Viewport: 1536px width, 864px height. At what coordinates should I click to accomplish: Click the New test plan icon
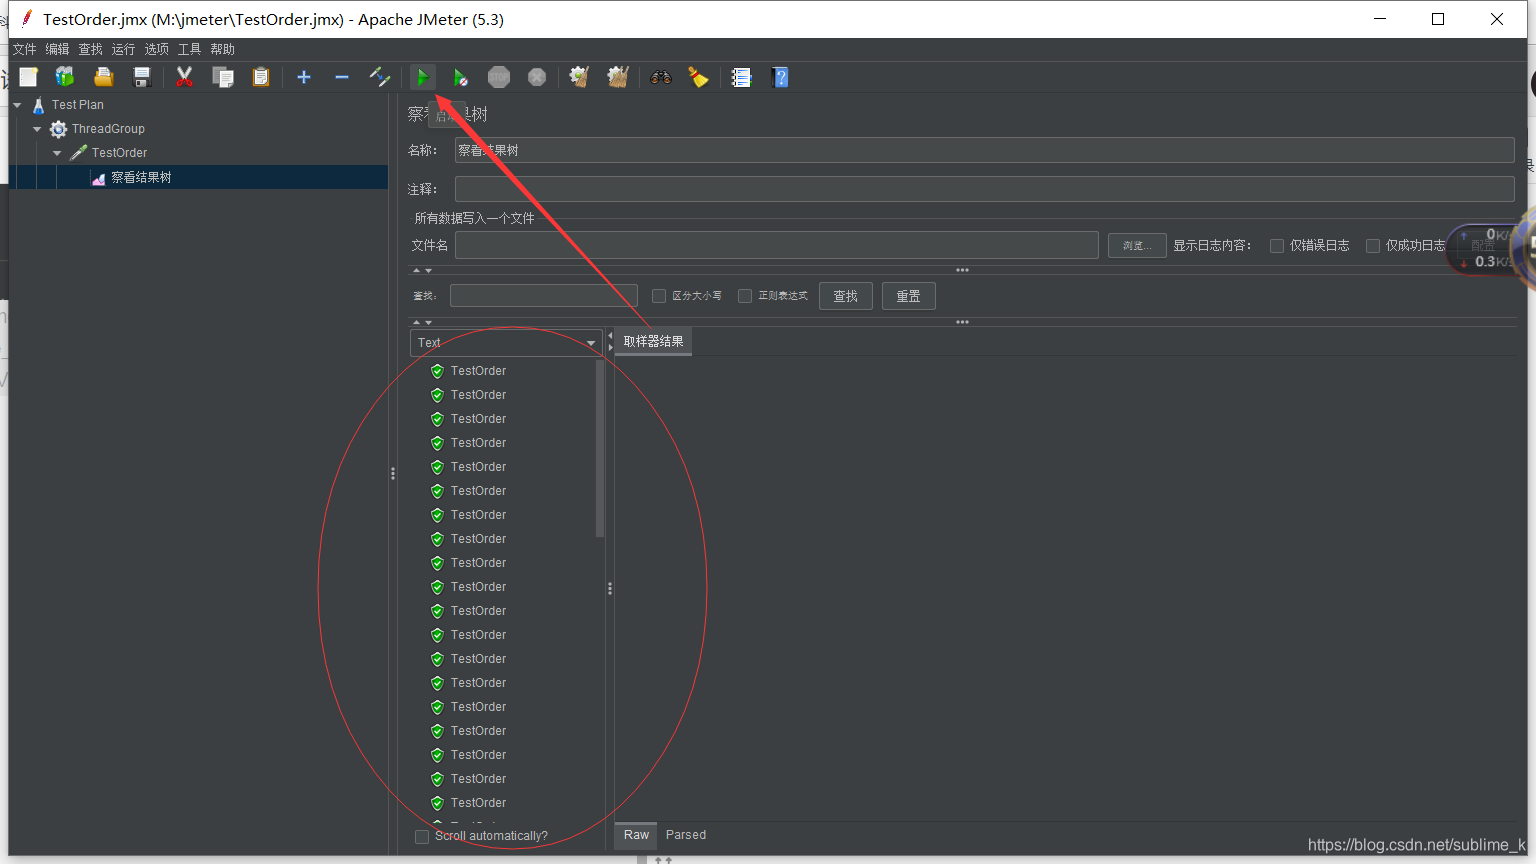coord(28,77)
